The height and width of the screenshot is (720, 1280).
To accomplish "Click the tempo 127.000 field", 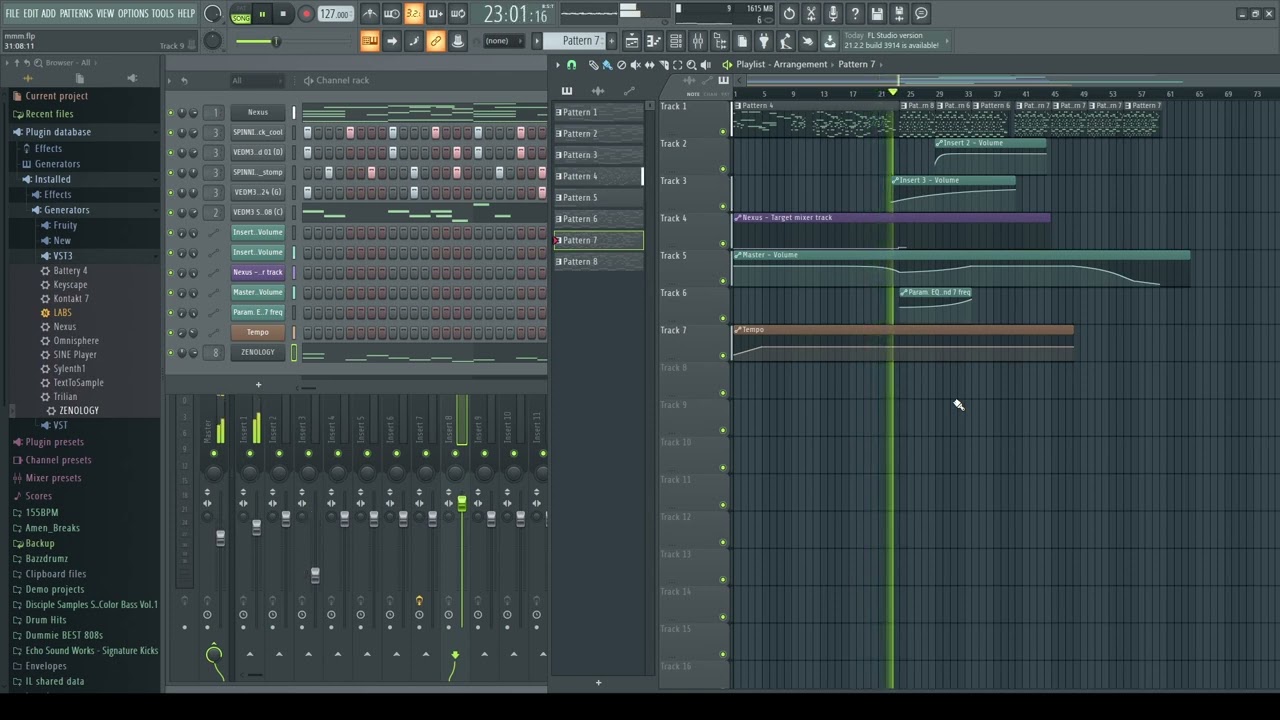I will tap(336, 14).
